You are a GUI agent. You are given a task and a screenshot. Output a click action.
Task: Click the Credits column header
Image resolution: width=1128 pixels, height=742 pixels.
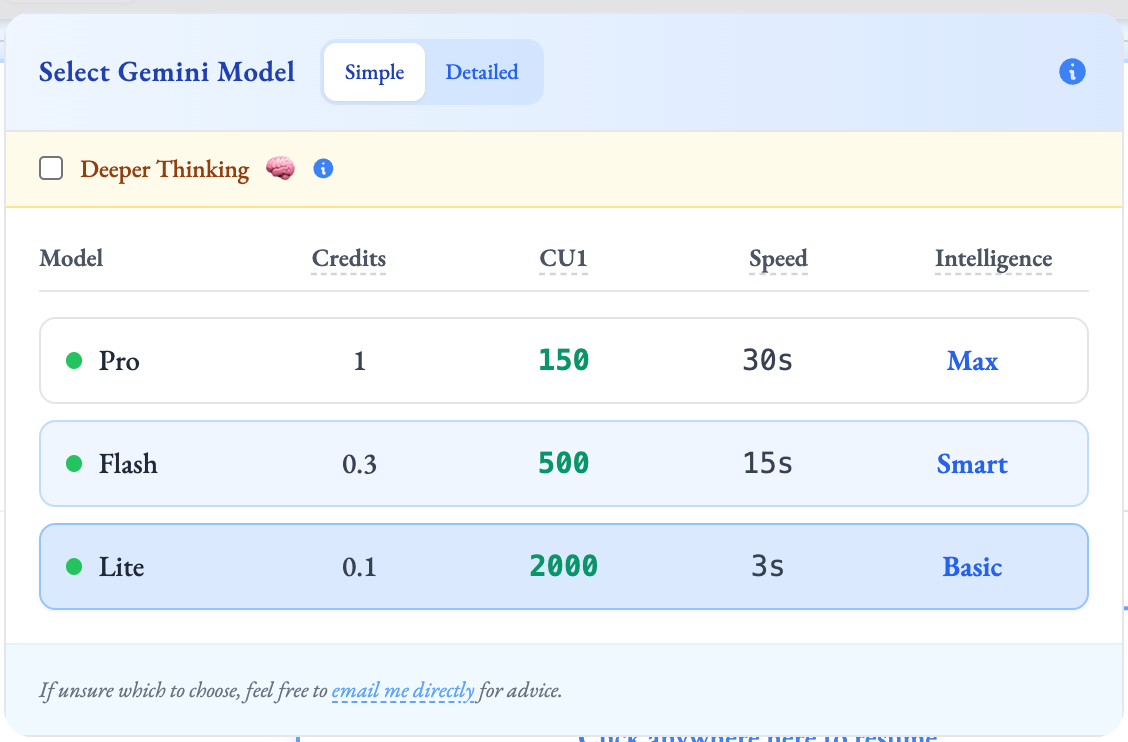point(349,258)
